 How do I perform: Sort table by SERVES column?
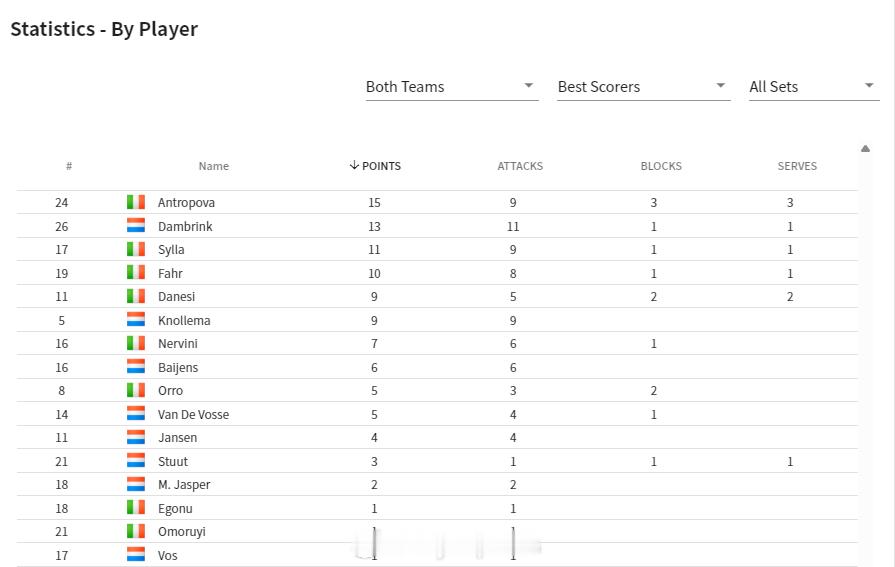797,166
